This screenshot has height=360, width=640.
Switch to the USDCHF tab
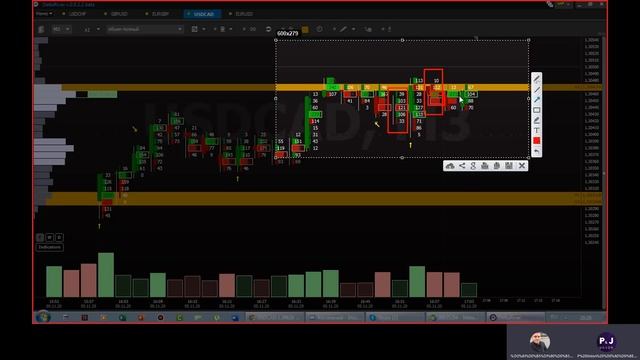(x=75, y=14)
